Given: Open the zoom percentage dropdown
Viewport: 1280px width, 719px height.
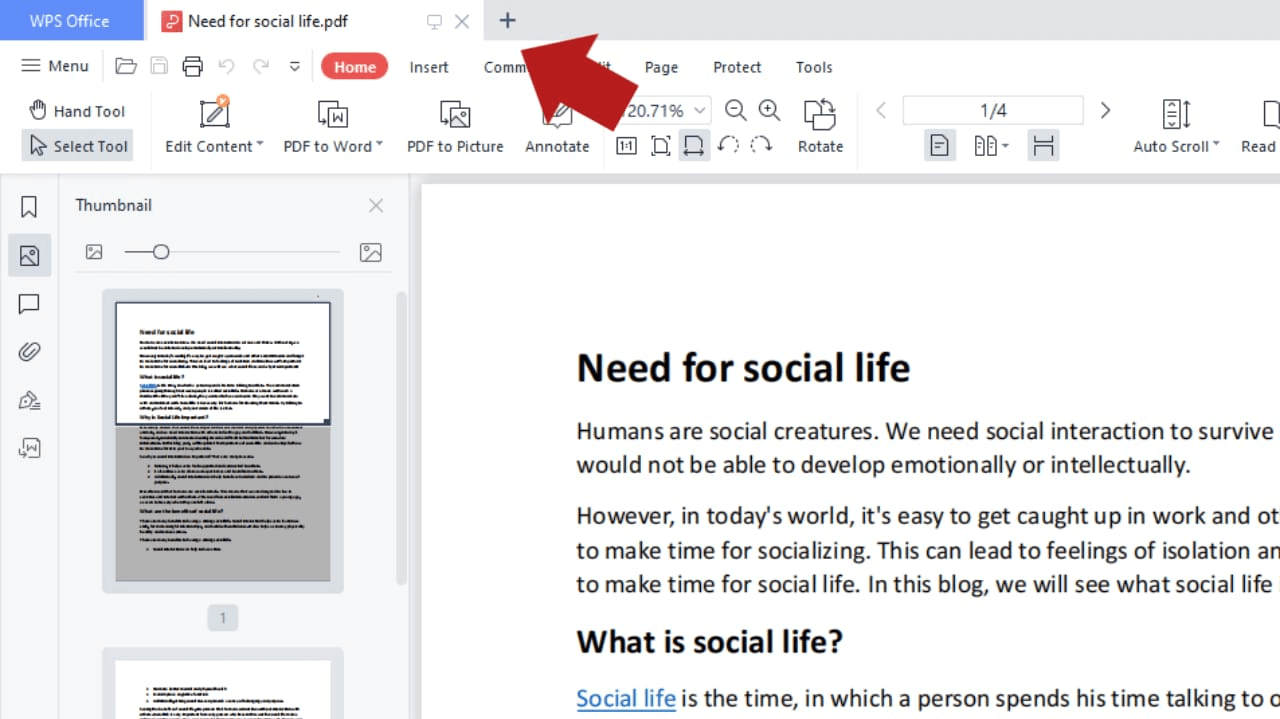Looking at the screenshot, I should click(x=699, y=110).
